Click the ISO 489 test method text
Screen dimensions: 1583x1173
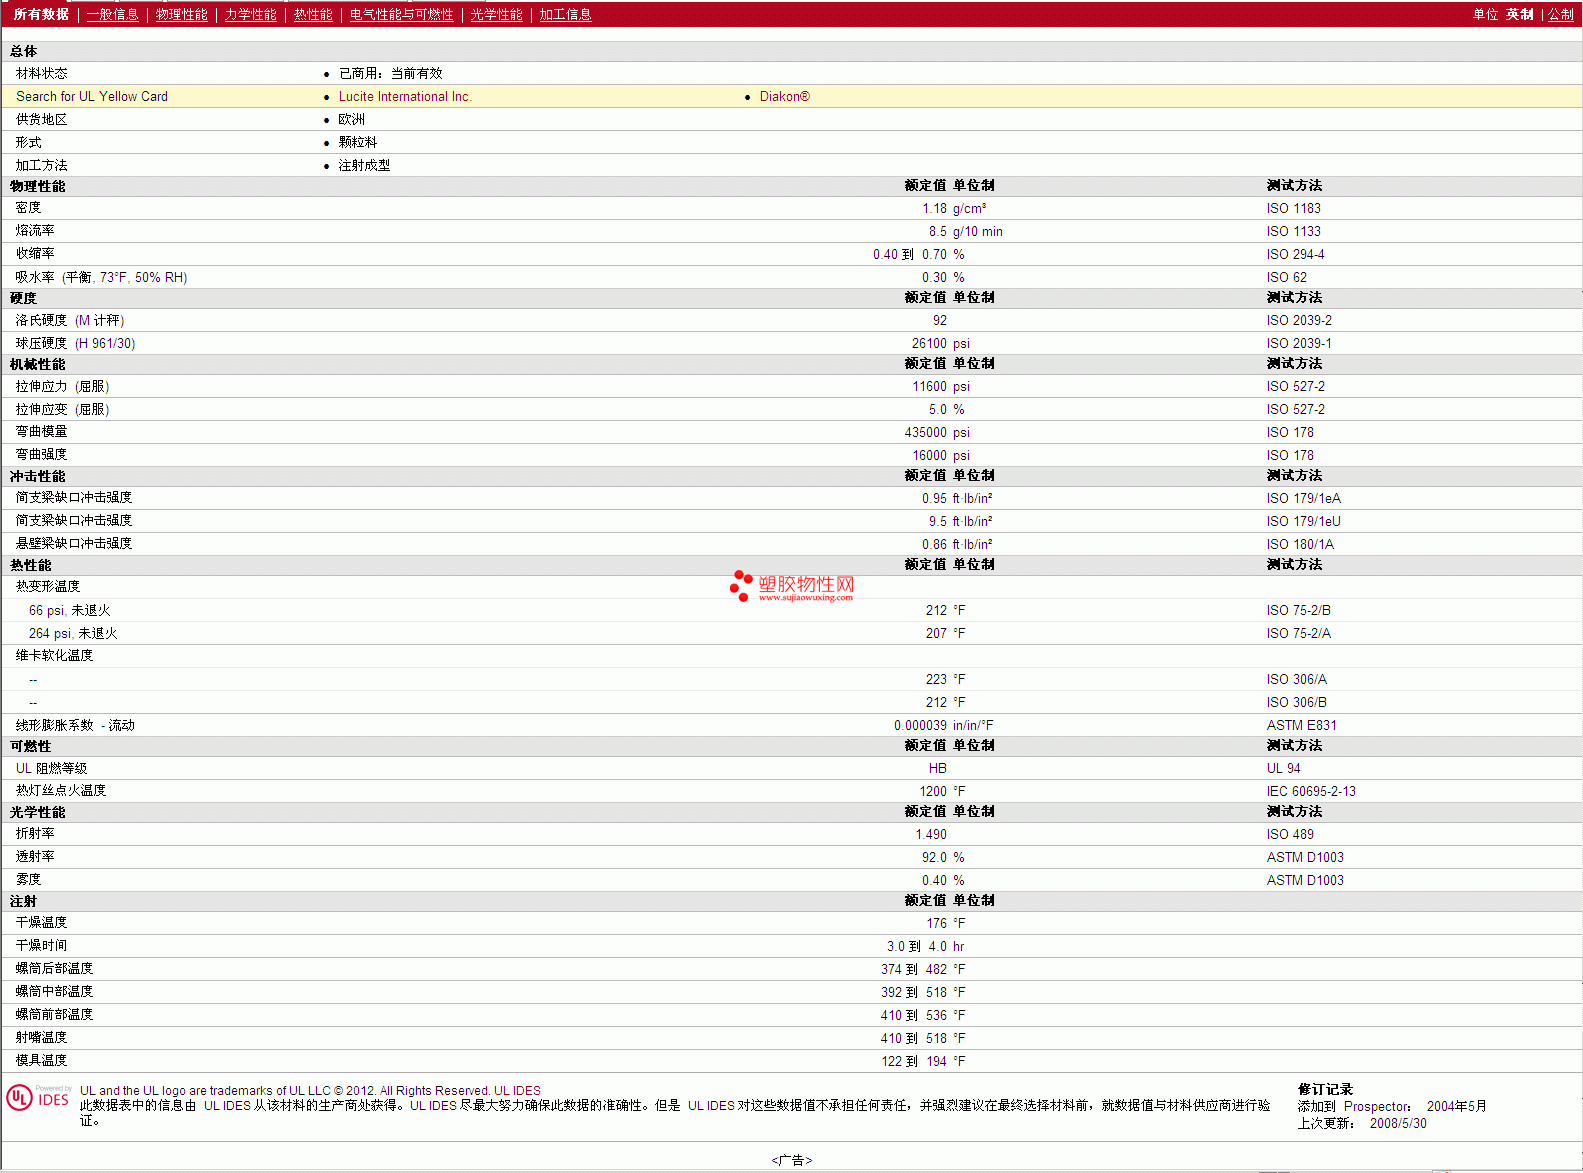(x=1290, y=834)
